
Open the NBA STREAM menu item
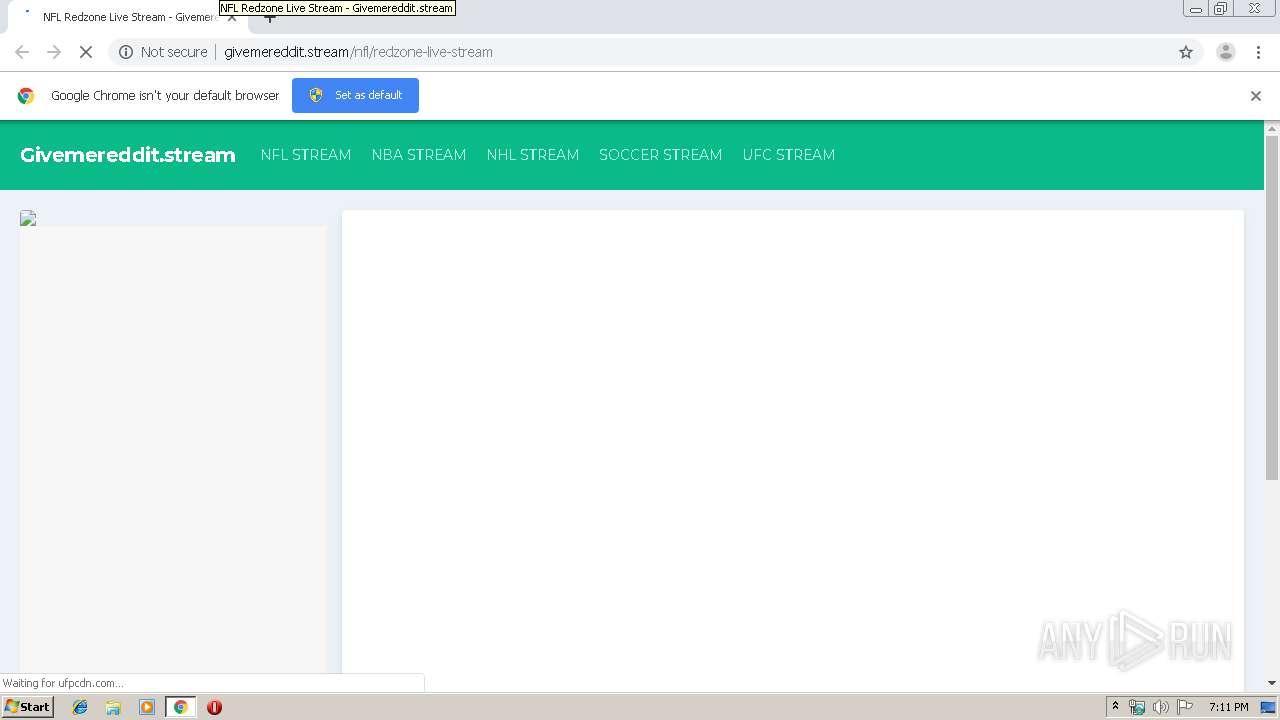click(419, 155)
